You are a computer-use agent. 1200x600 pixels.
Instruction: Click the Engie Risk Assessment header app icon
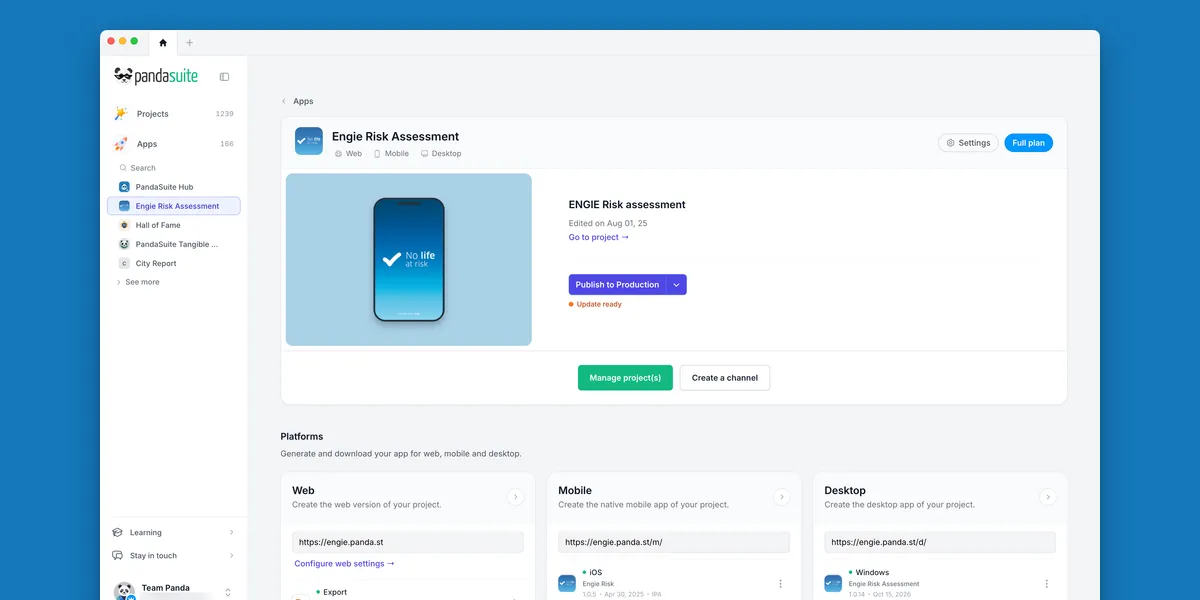pyautogui.click(x=309, y=141)
